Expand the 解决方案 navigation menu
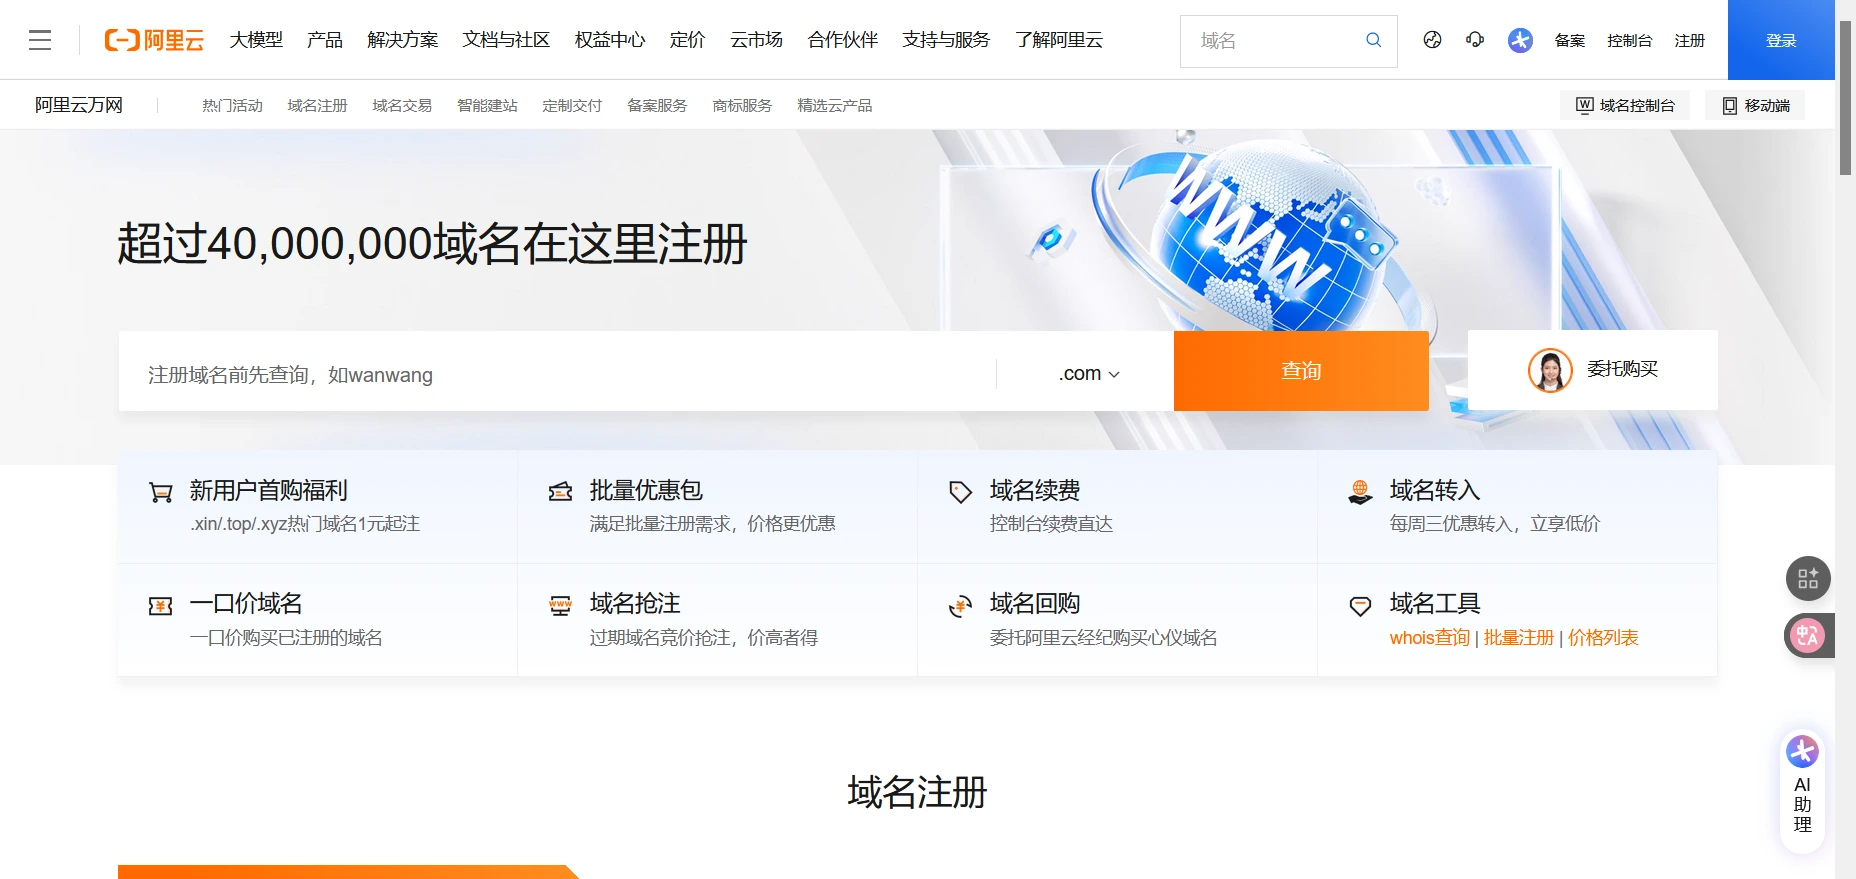This screenshot has width=1856, height=879. click(x=402, y=40)
